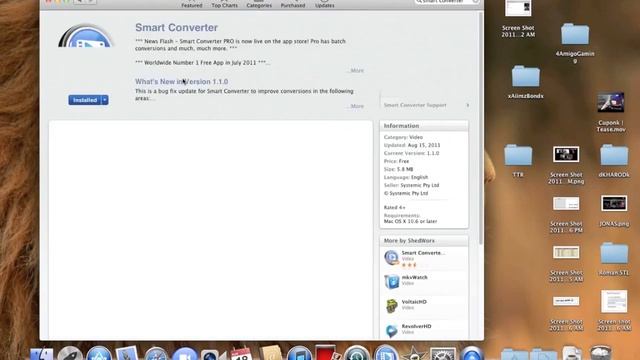Select the 4AmigoGaming folder on desktop

tap(575, 43)
